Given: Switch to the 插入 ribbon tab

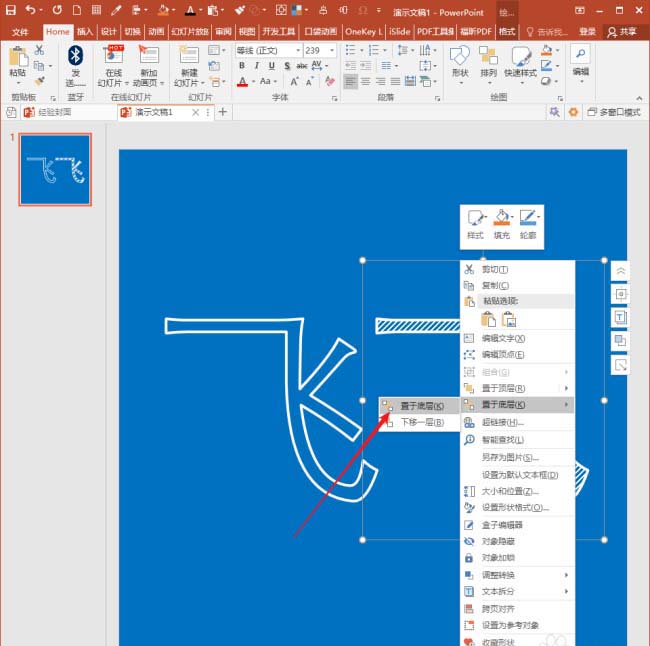Looking at the screenshot, I should point(85,31).
